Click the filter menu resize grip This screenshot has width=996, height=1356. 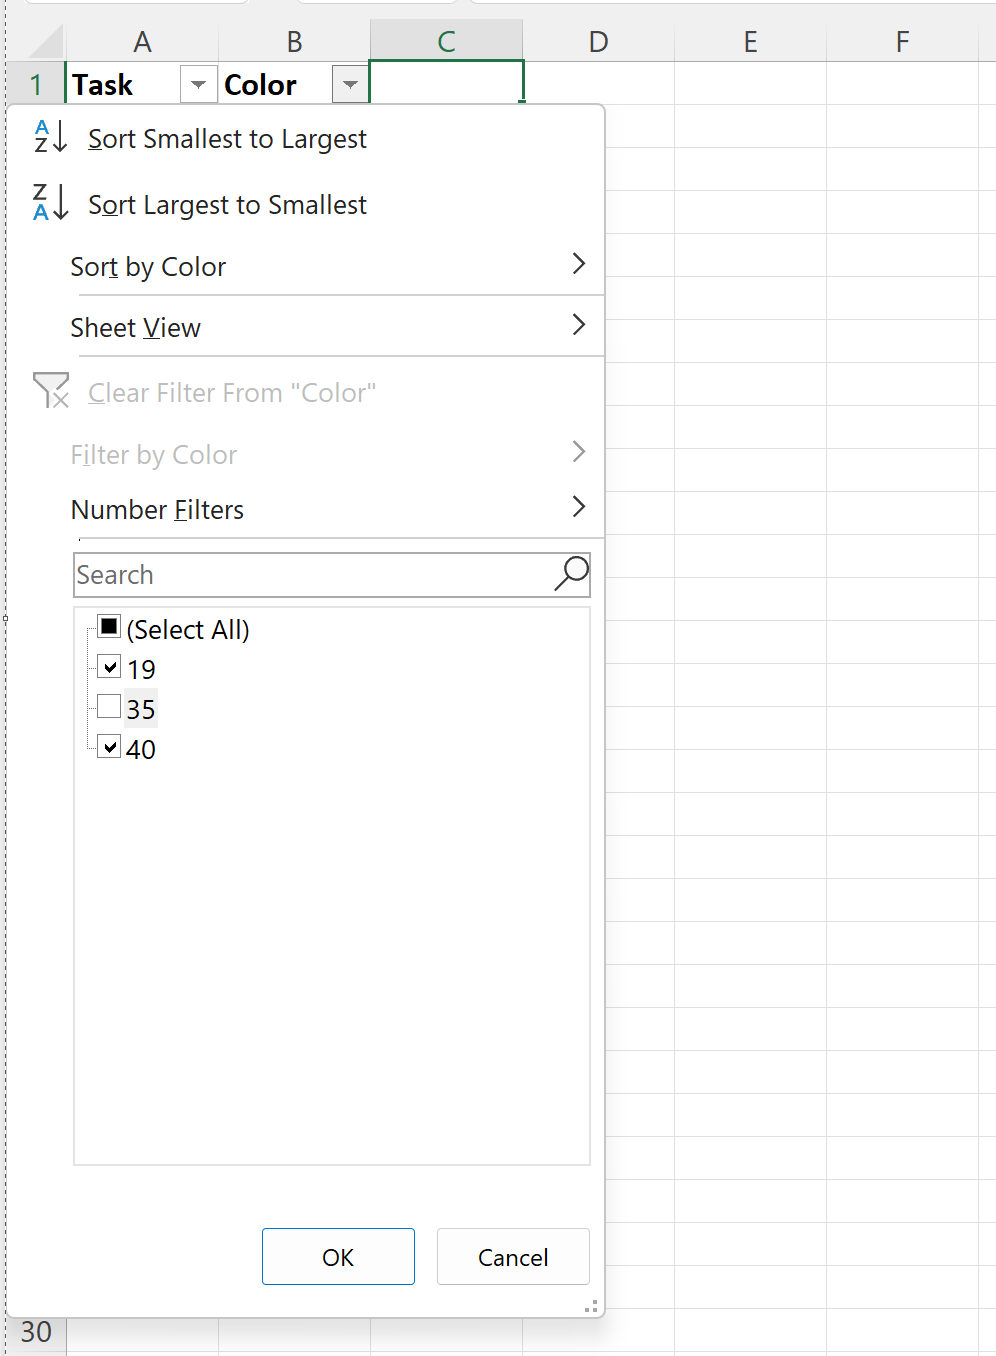pyautogui.click(x=591, y=1306)
